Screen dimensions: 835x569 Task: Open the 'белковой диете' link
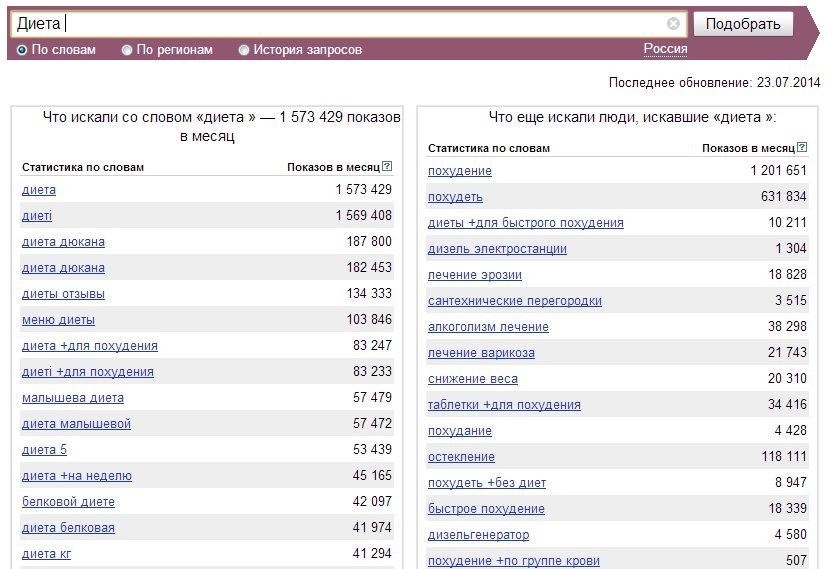pyautogui.click(x=68, y=502)
